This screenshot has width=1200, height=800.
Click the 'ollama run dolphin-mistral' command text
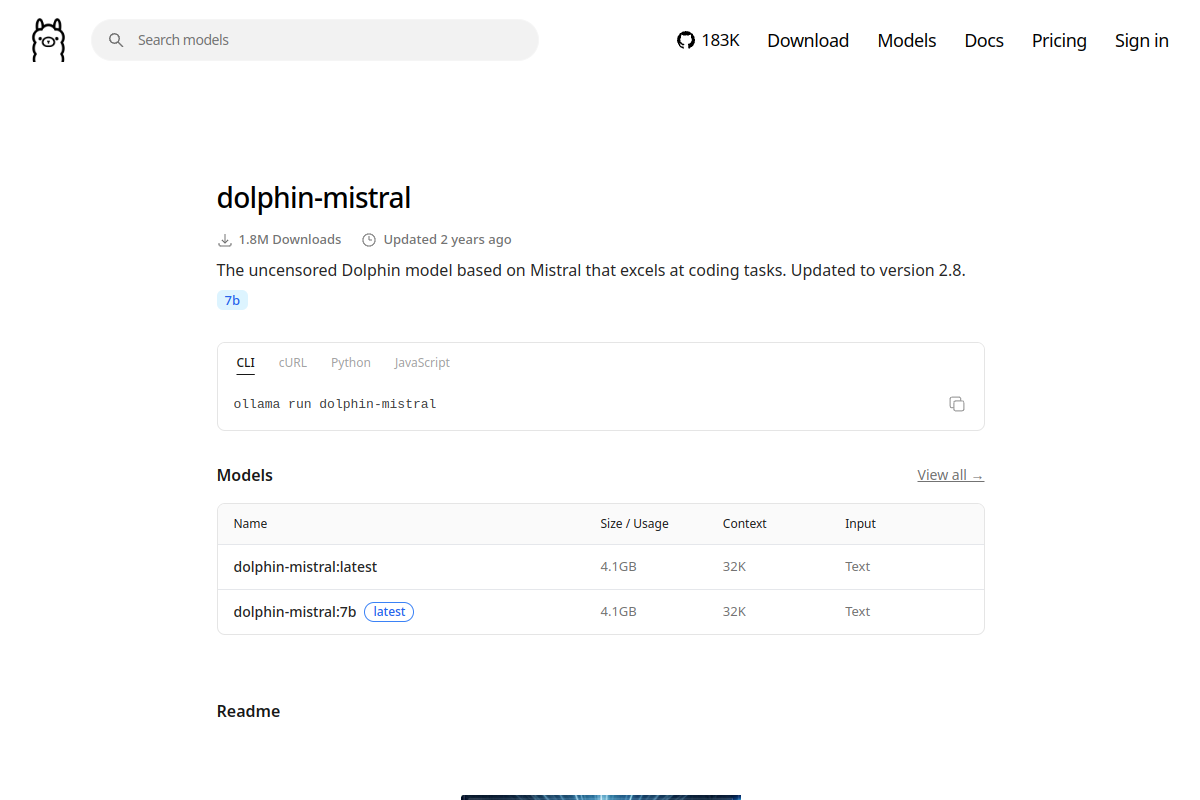tap(335, 404)
